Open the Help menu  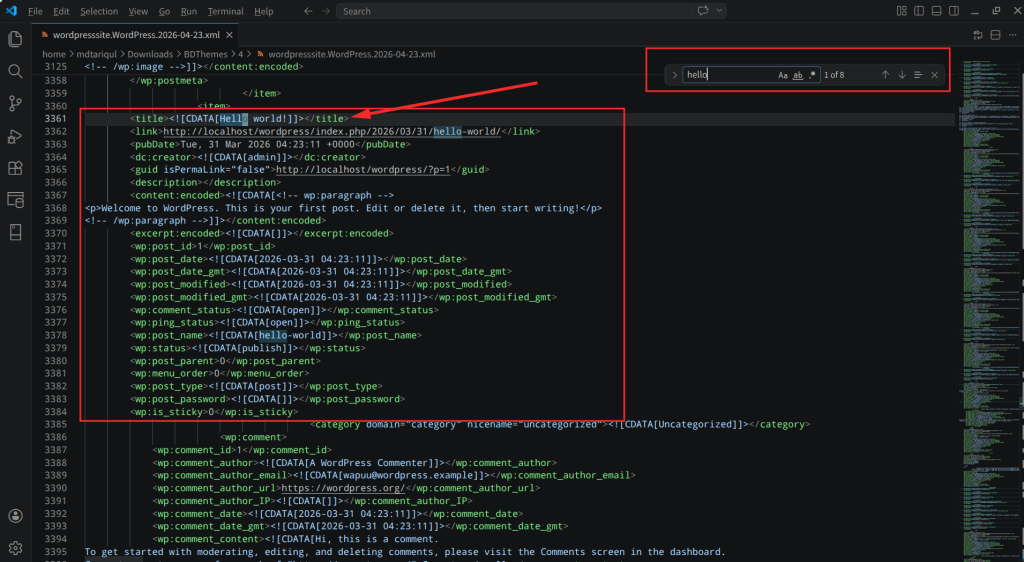264,11
